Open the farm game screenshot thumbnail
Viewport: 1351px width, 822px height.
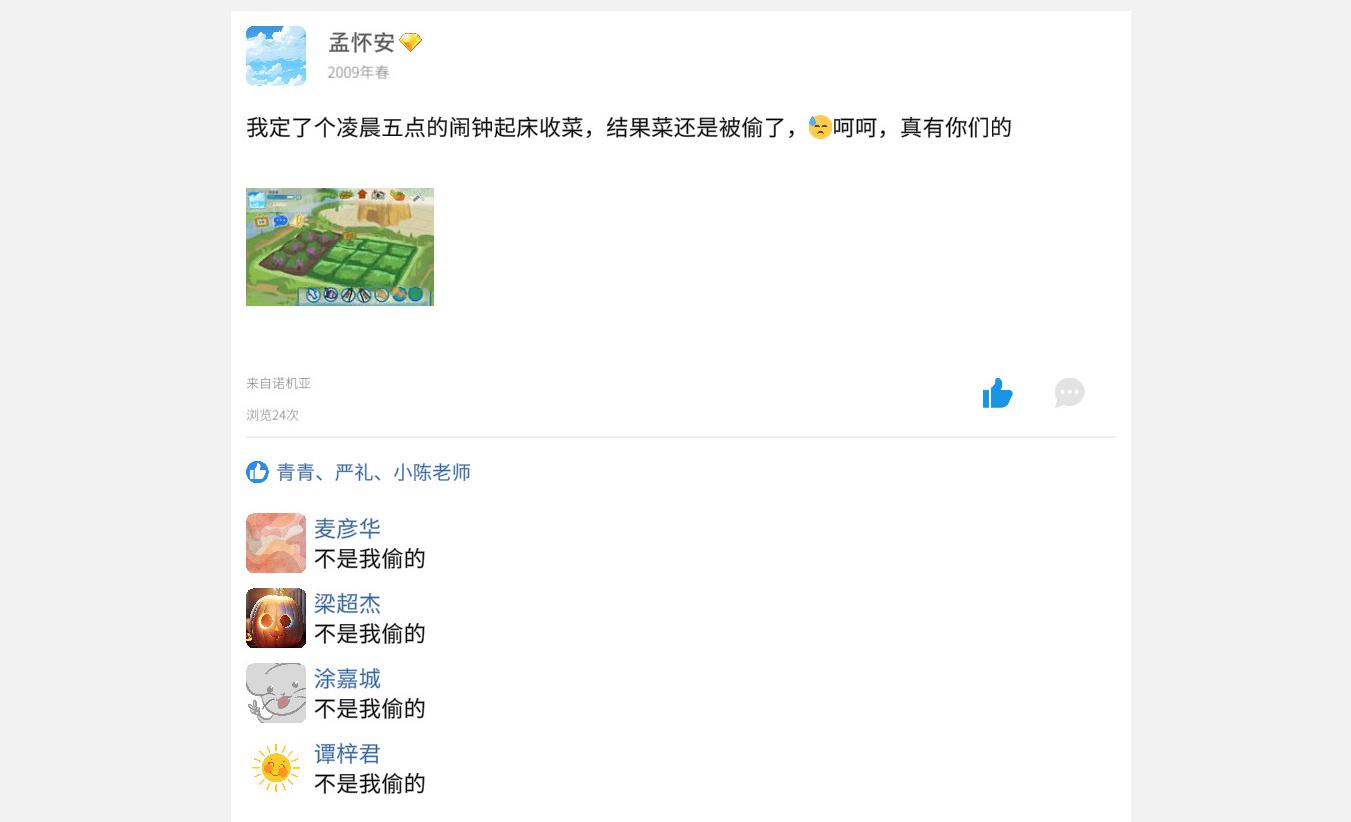pos(340,247)
